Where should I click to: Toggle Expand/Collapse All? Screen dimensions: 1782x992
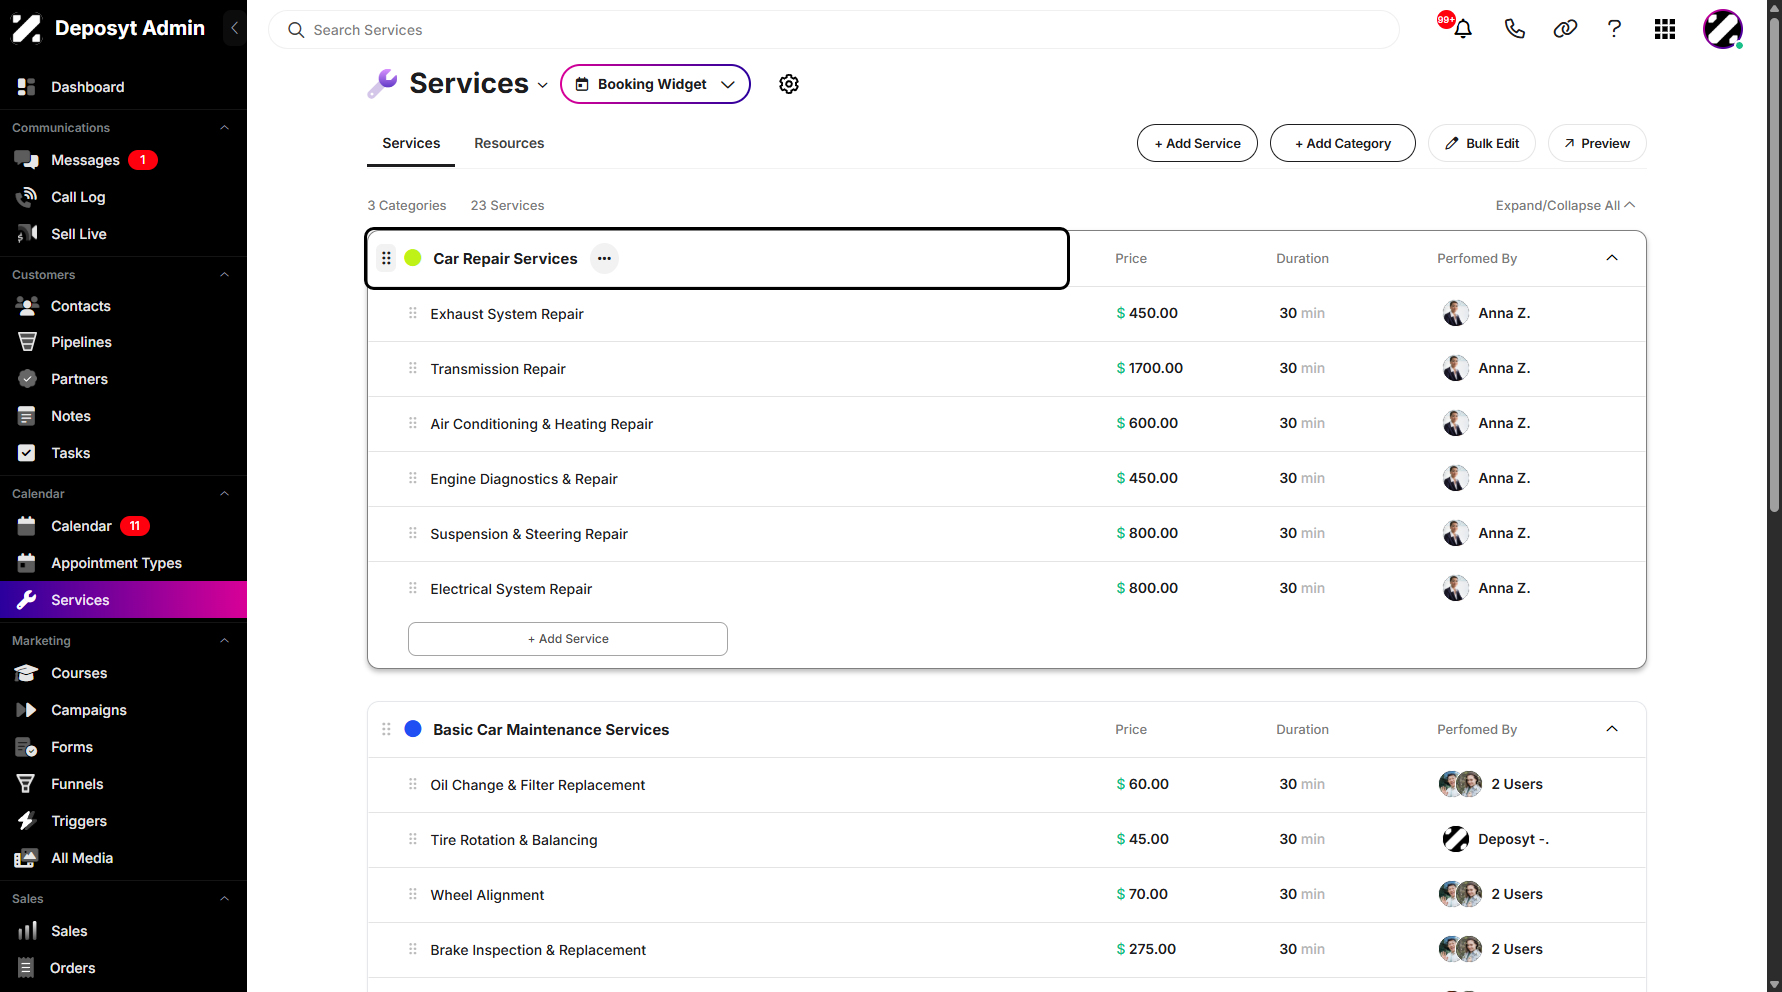pyautogui.click(x=1565, y=205)
